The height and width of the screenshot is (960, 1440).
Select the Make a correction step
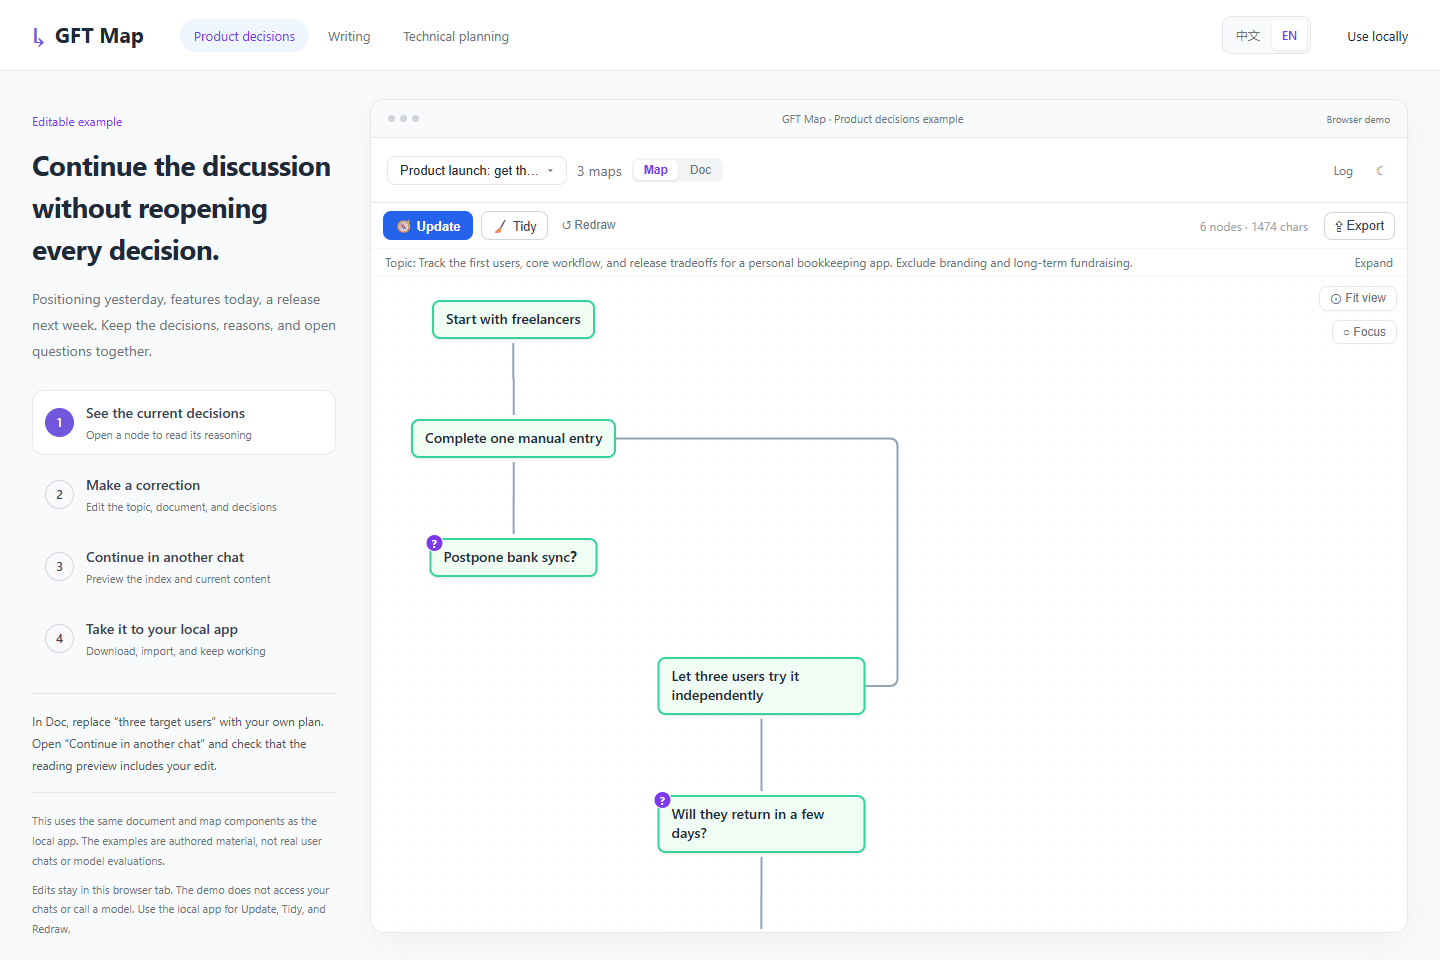[x=184, y=495]
